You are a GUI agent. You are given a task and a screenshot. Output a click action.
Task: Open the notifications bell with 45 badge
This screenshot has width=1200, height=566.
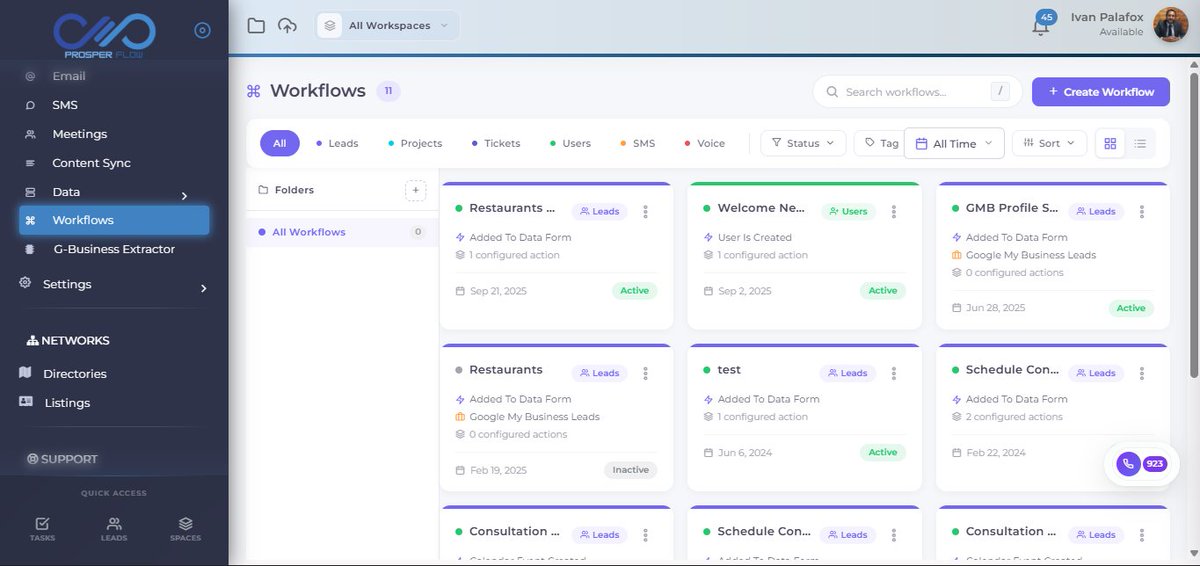(x=1042, y=25)
